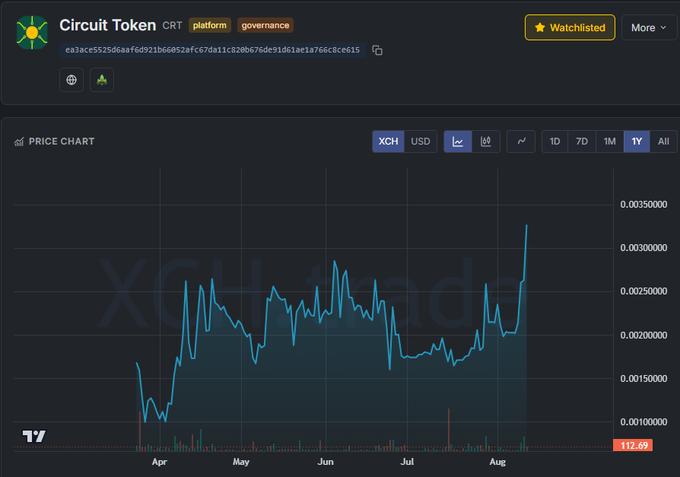Screen dimensions: 680x477
Task: Copy the token asset ID
Action: pos(377,50)
